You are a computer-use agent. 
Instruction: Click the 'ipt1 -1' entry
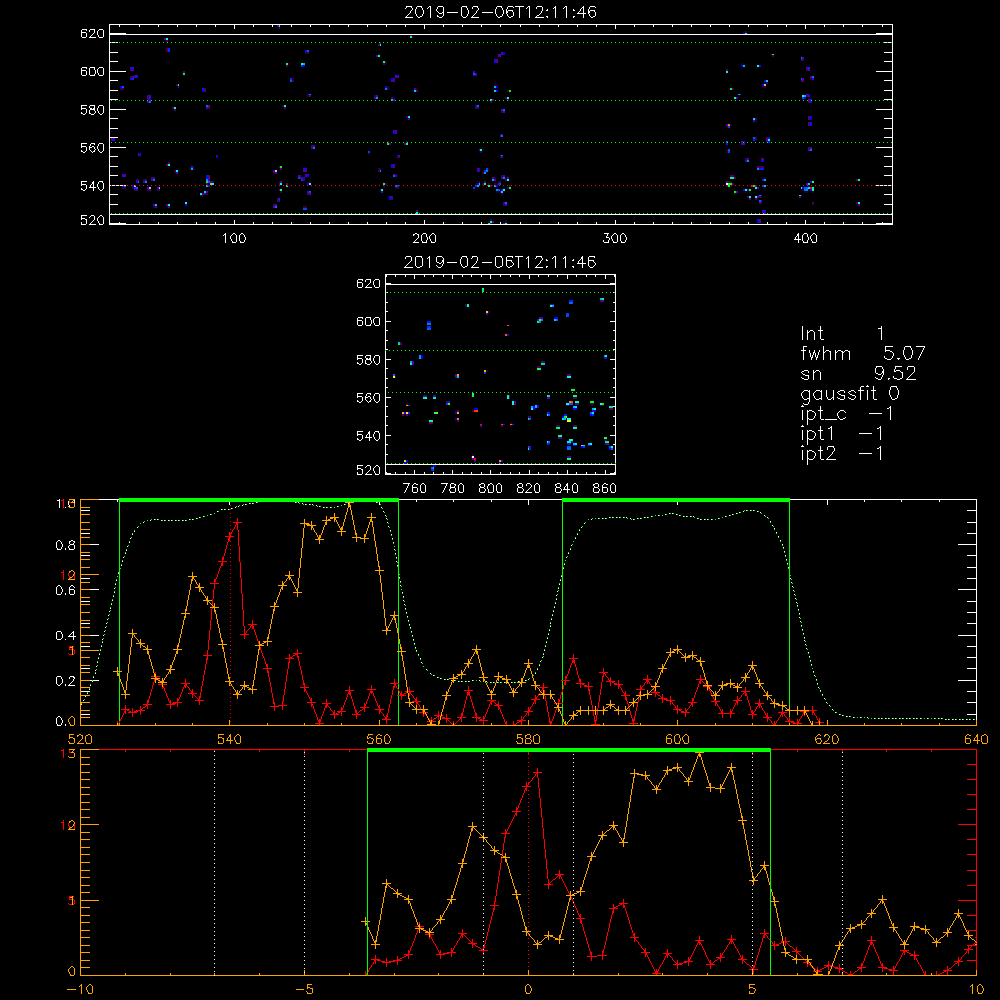click(x=842, y=434)
